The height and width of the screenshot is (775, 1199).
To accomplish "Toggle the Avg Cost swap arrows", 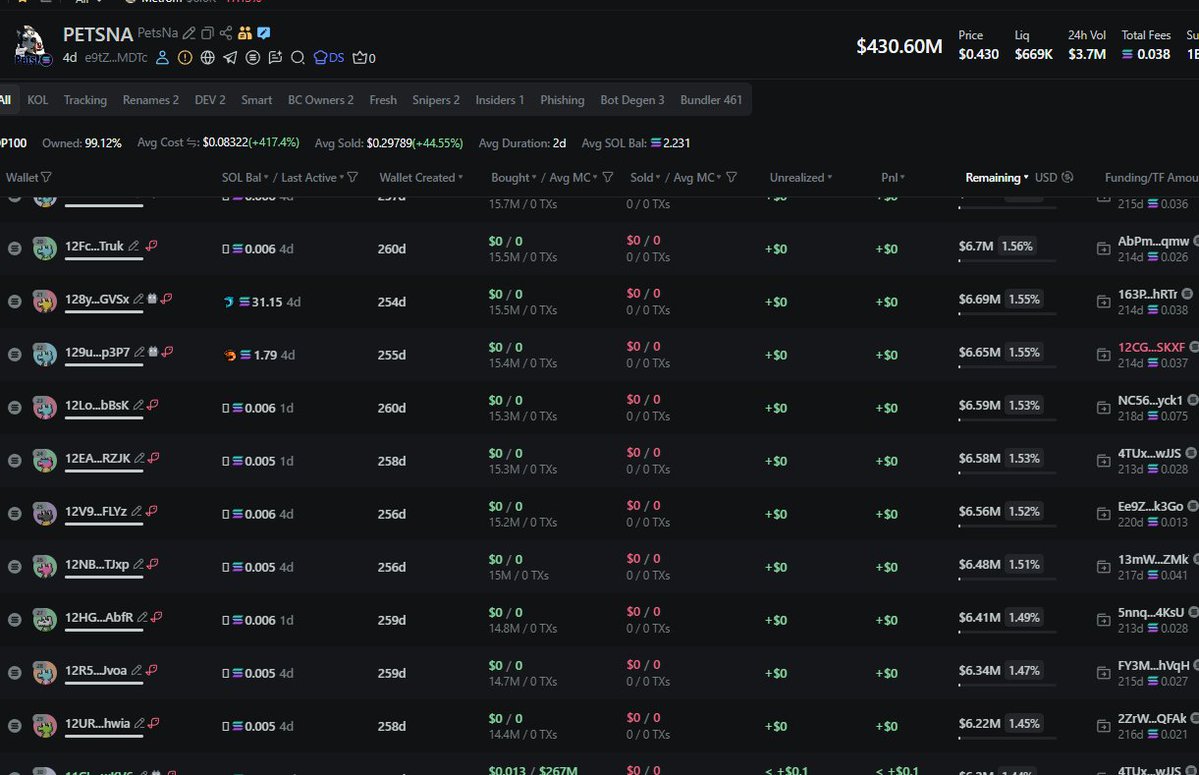I will click(x=192, y=143).
